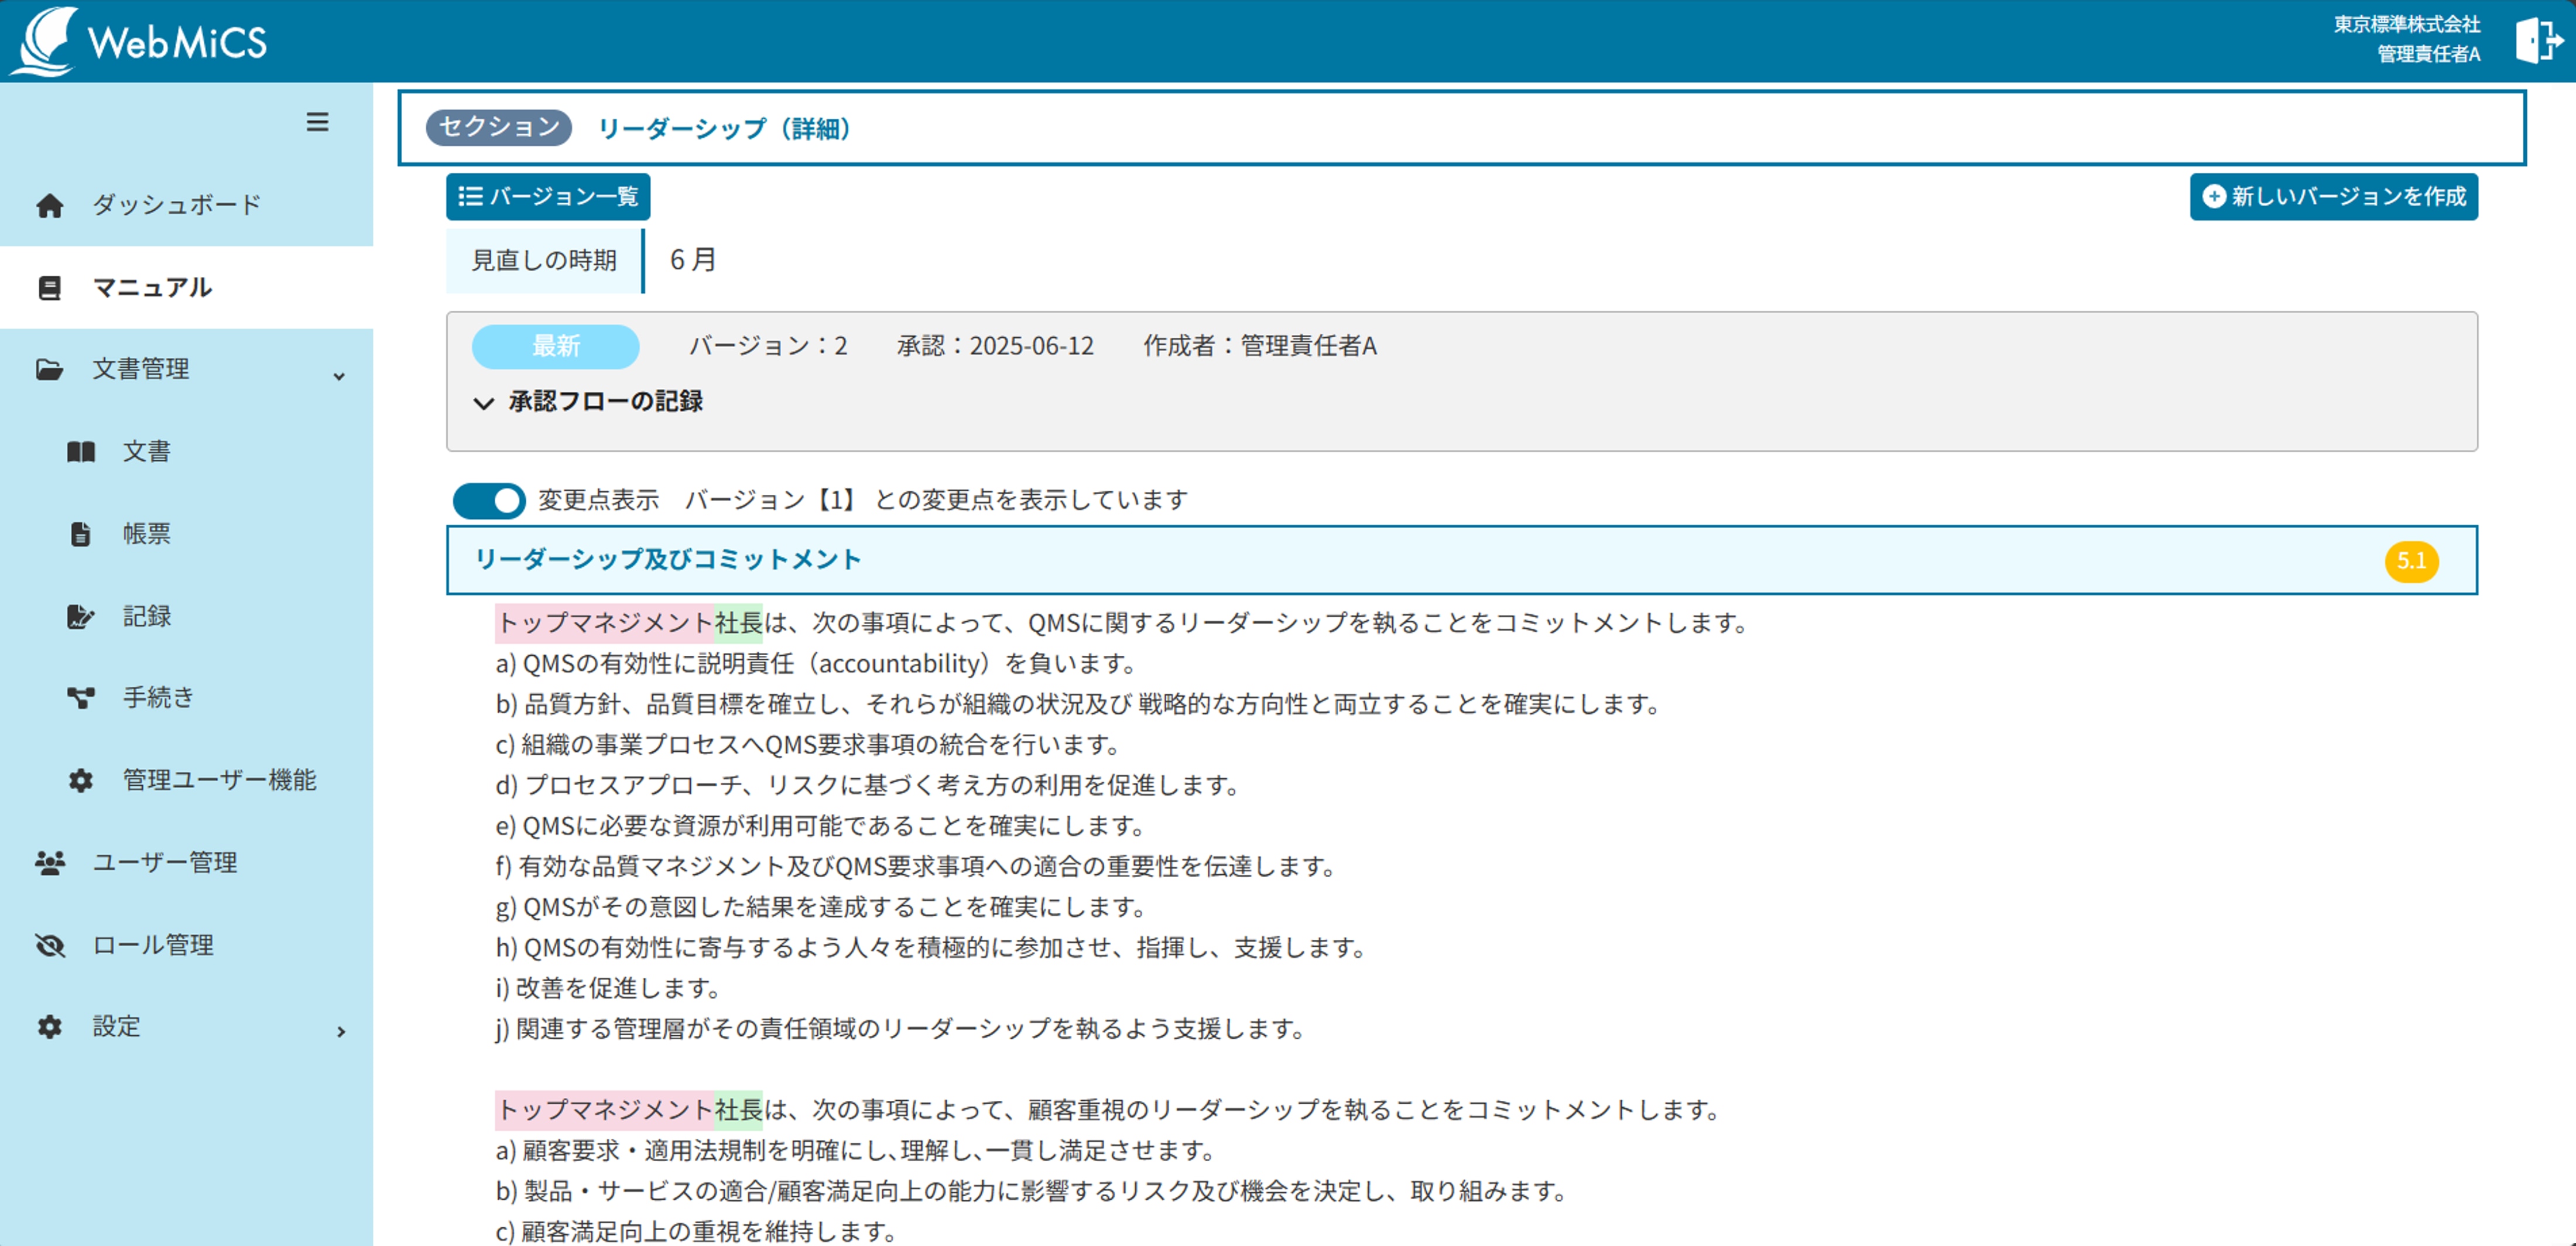Image resolution: width=2576 pixels, height=1246 pixels.
Task: Click the home icon beside ダッシュボード
Action: [x=49, y=206]
